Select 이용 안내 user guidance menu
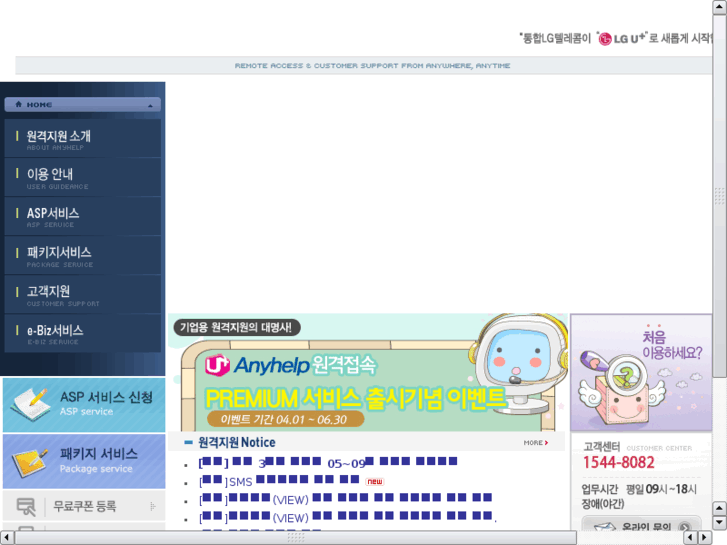The image size is (727, 545). click(83, 177)
